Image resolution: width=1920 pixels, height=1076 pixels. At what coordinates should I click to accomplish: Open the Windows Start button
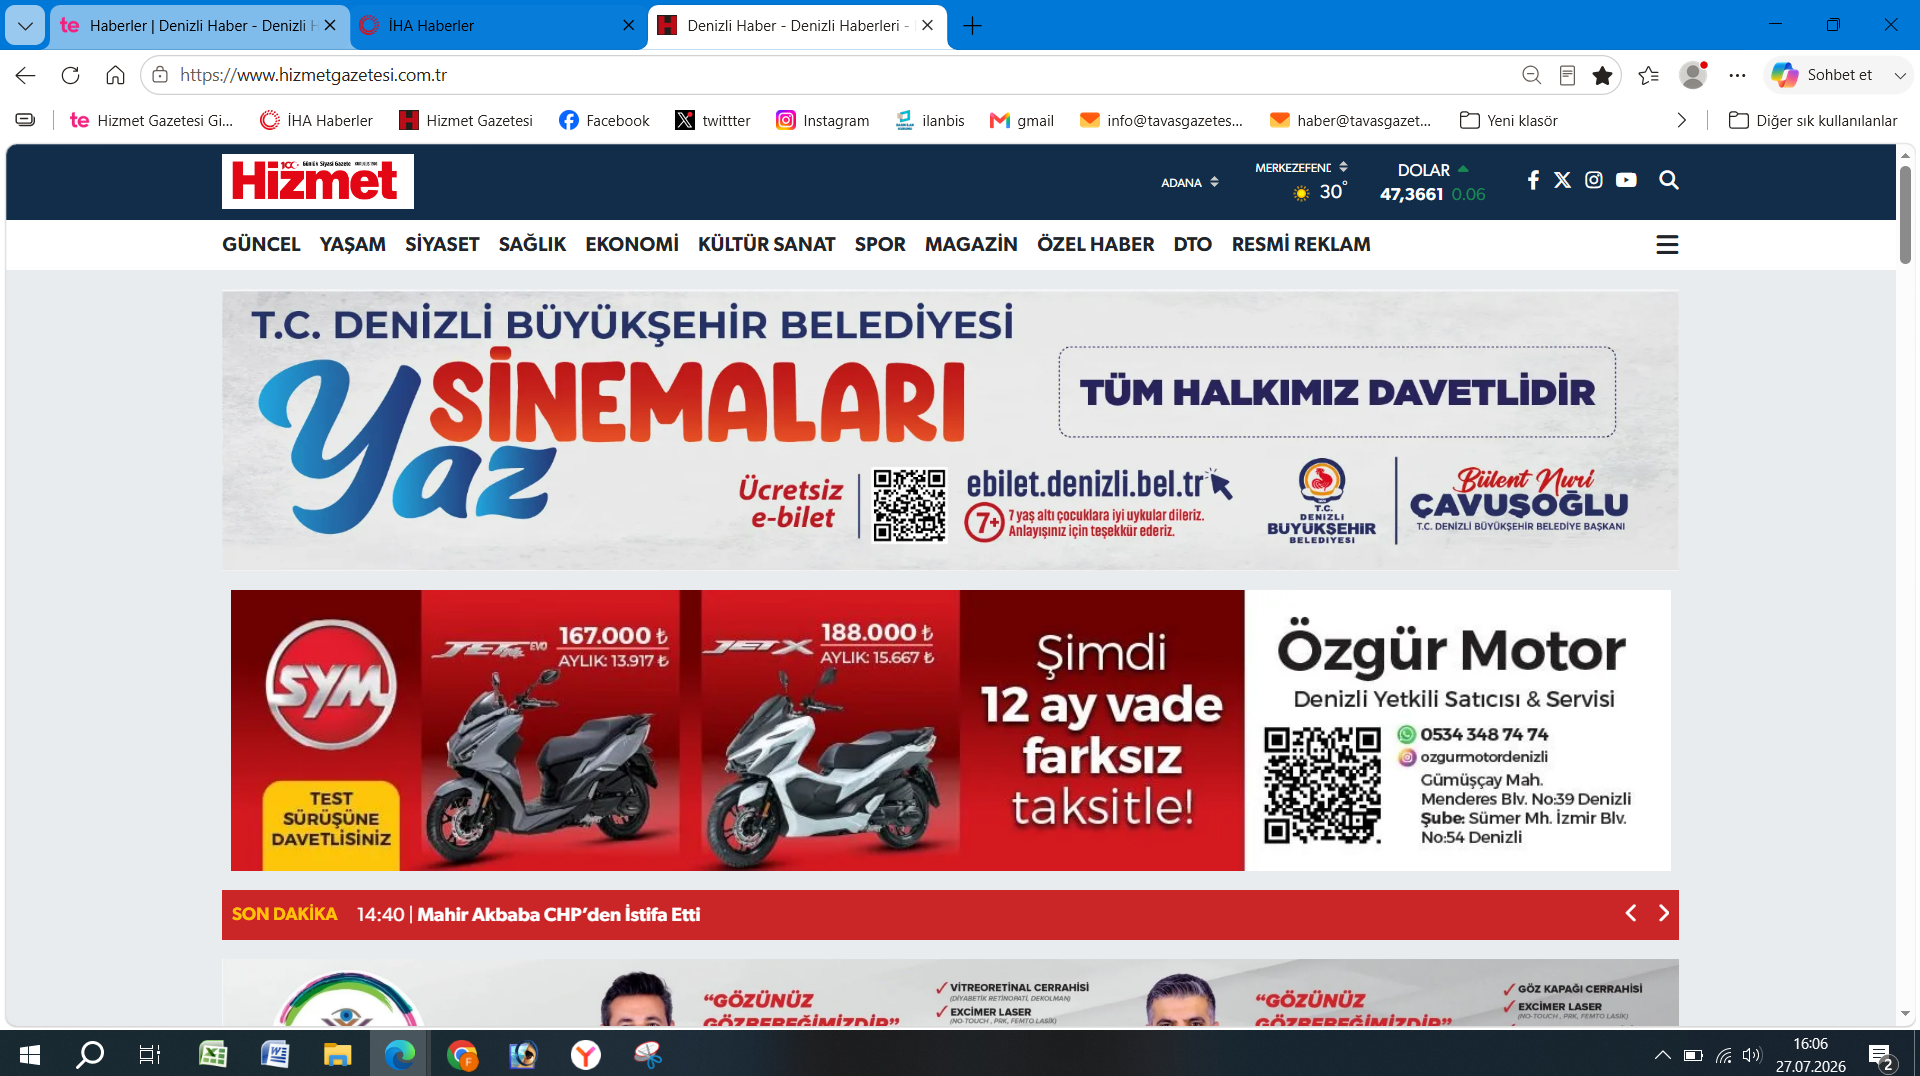coord(29,1054)
